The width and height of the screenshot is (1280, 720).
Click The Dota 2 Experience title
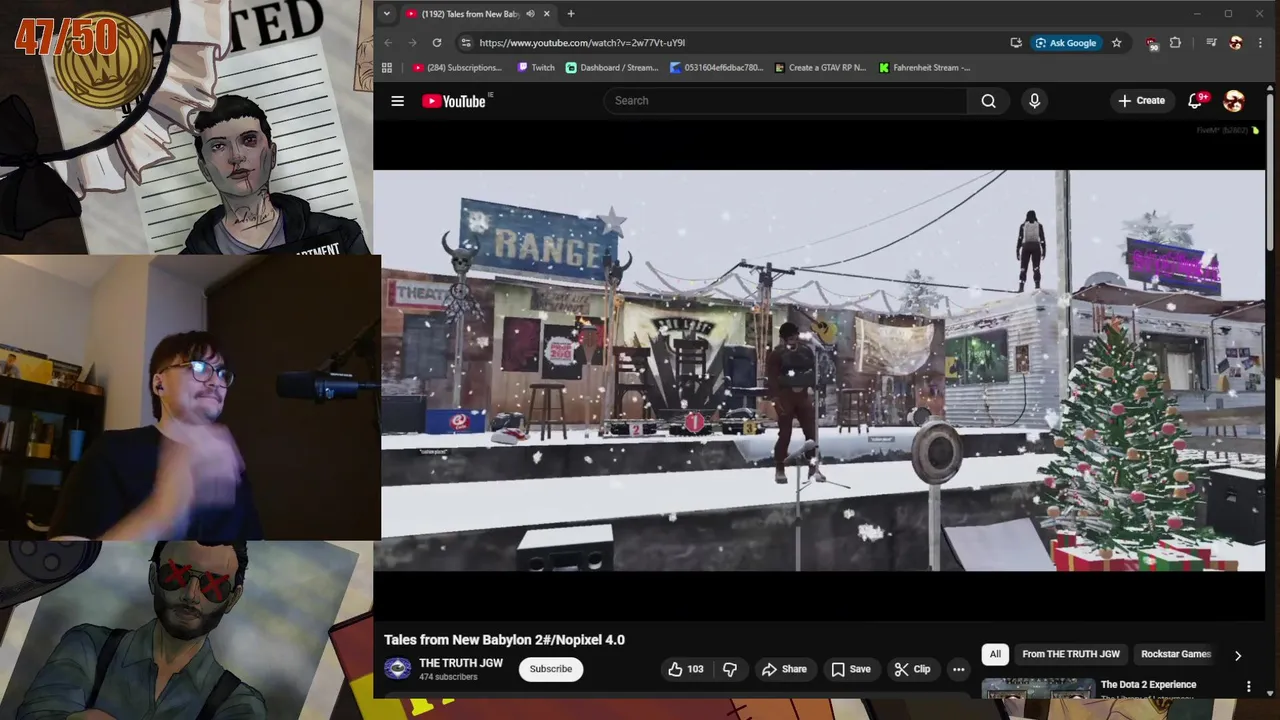click(1148, 685)
